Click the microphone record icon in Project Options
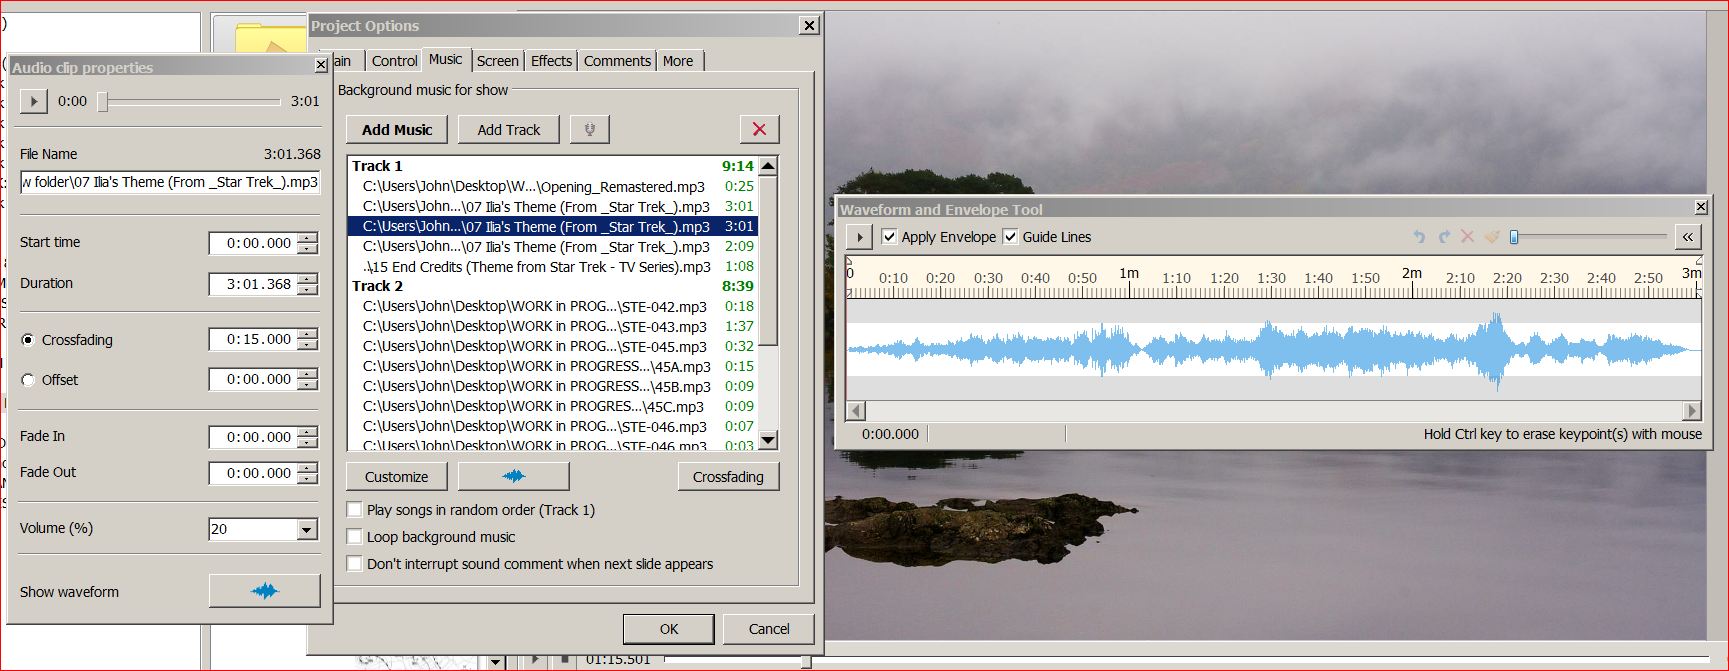This screenshot has height=671, width=1729. pyautogui.click(x=589, y=129)
